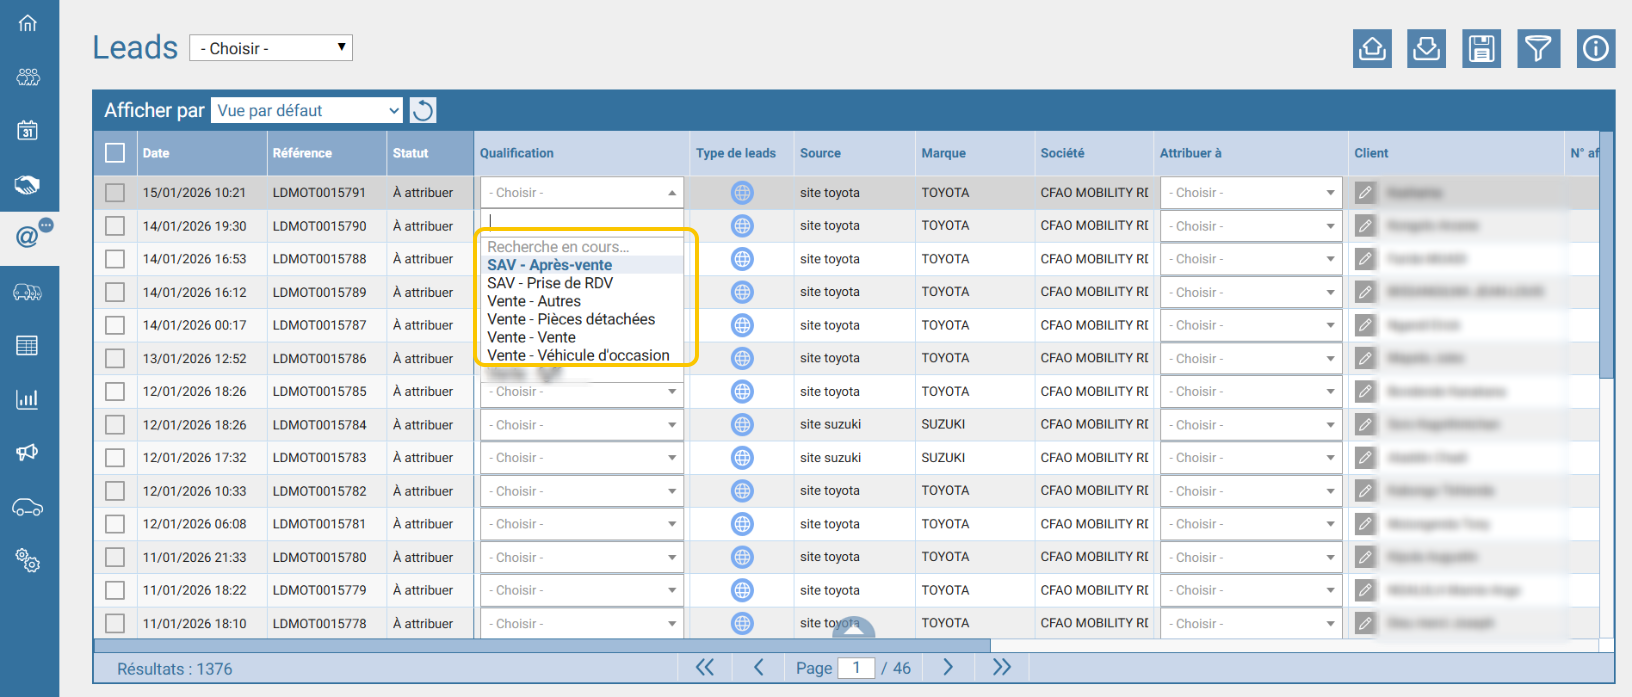1632x697 pixels.
Task: Click the save floppy disk icon
Action: point(1481,48)
